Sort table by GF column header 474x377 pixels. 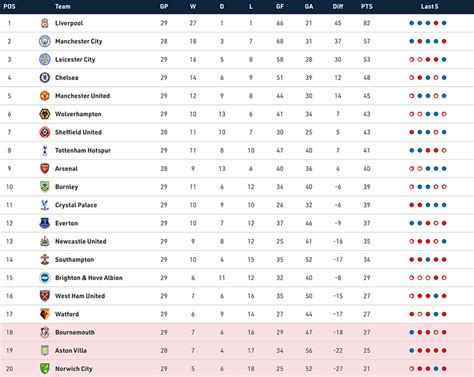click(280, 6)
